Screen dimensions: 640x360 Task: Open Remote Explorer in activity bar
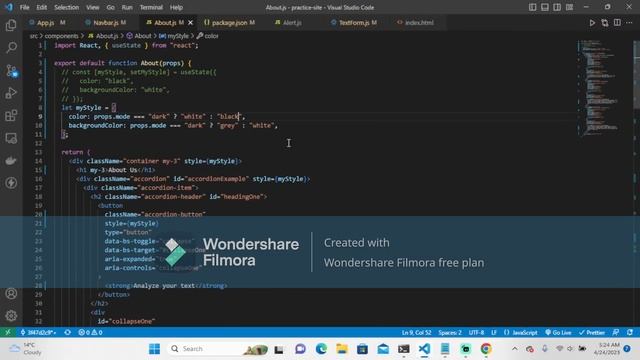[x=11, y=138]
